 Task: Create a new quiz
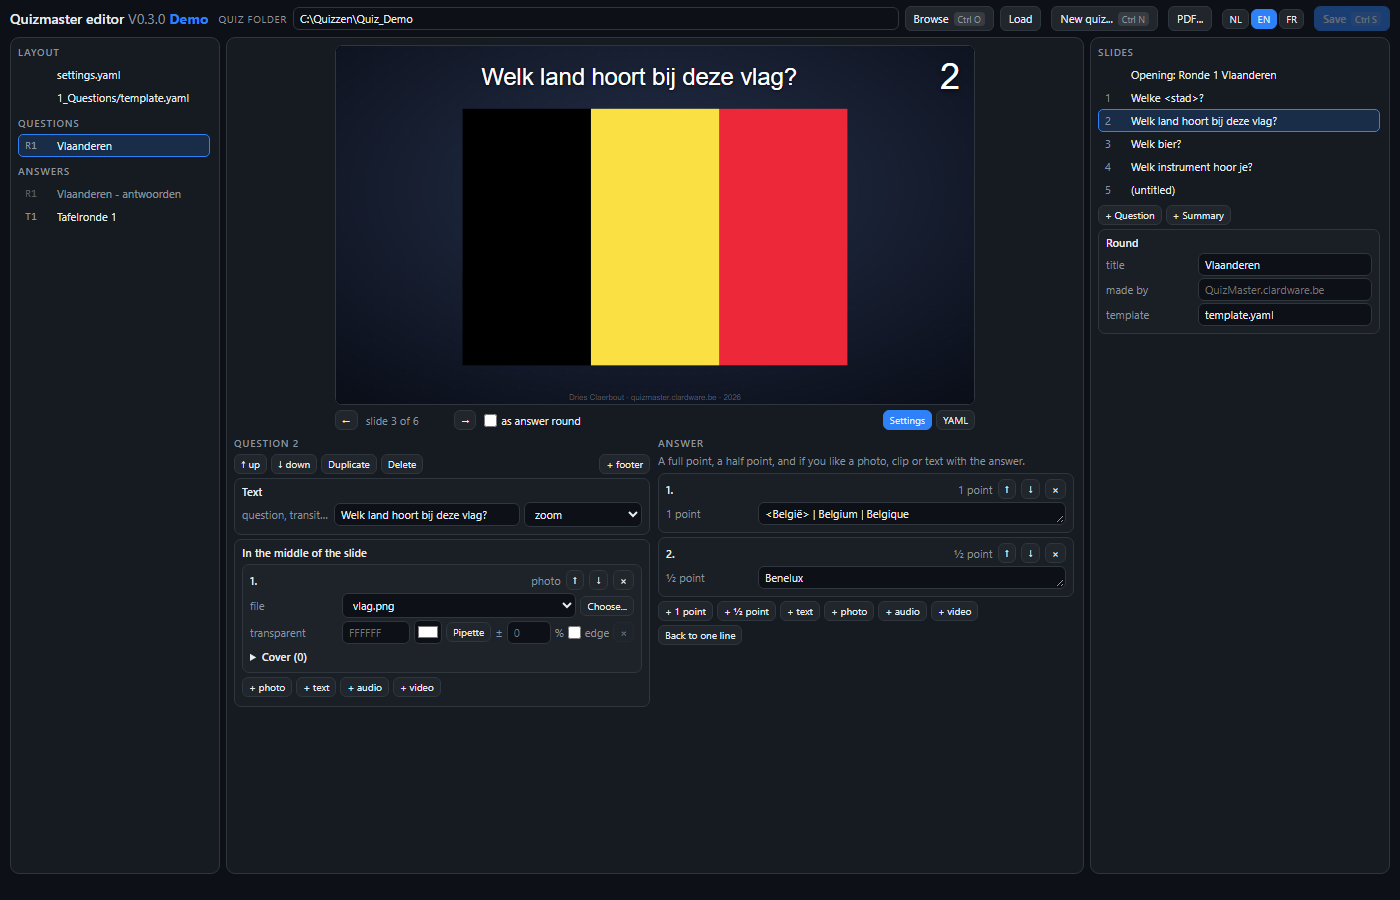(x=1104, y=19)
